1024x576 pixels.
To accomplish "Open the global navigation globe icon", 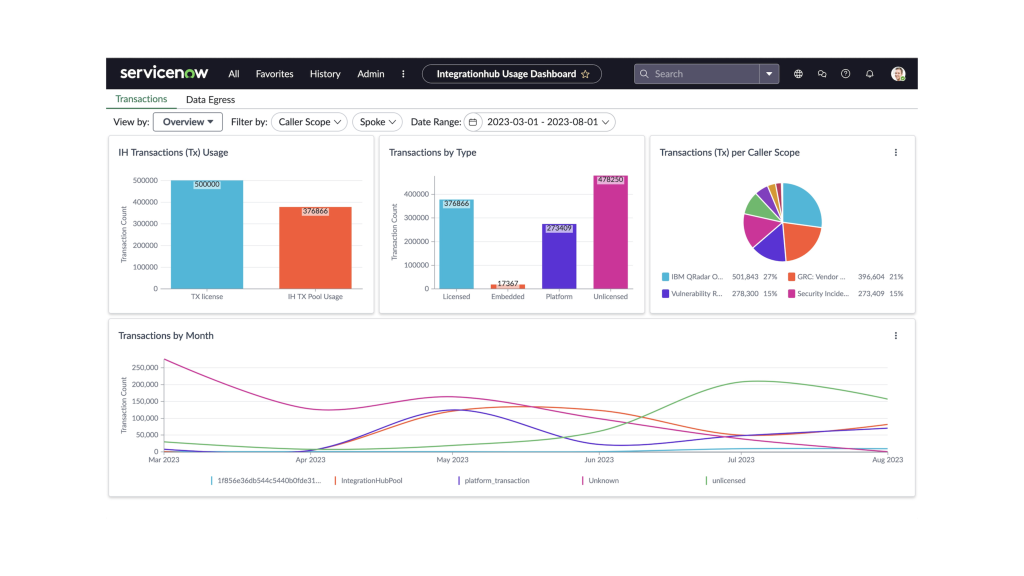I will [798, 73].
